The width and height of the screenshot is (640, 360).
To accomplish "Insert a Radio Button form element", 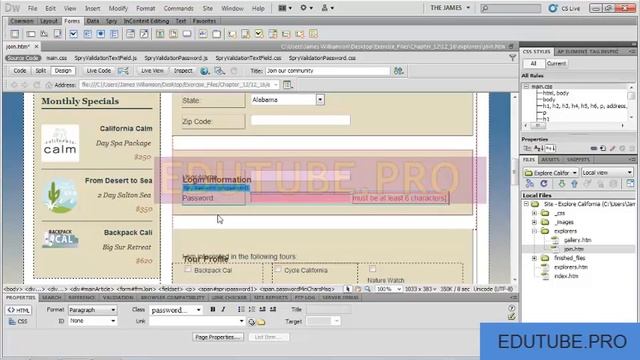I will [x=100, y=34].
